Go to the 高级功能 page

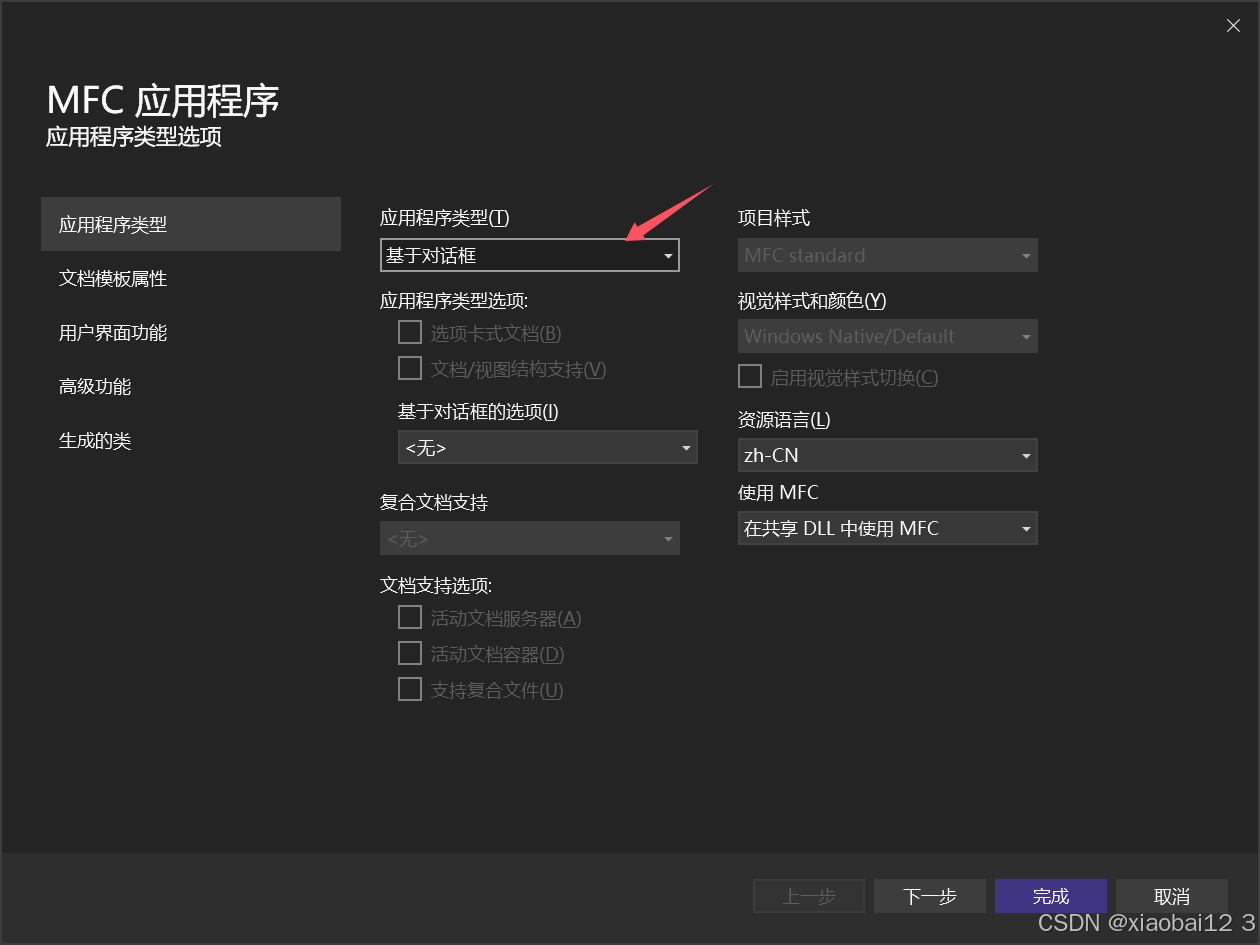[x=191, y=386]
